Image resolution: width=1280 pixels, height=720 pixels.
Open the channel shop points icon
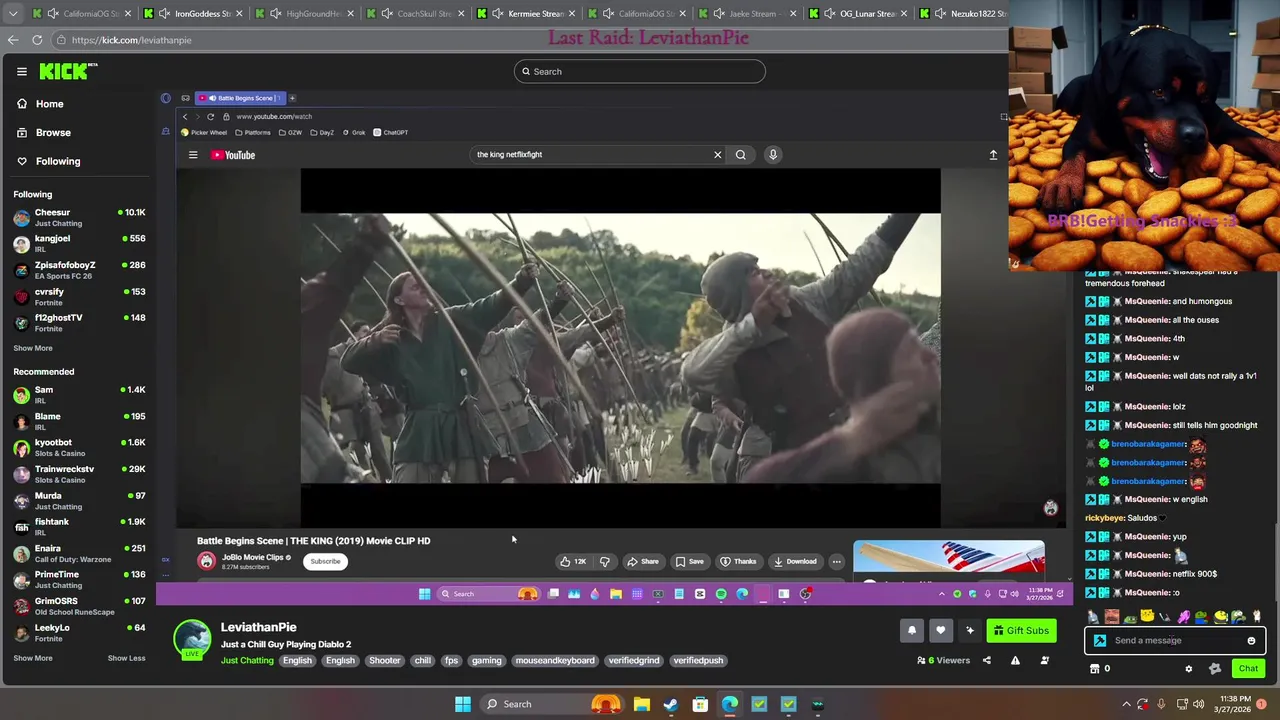click(x=1095, y=669)
